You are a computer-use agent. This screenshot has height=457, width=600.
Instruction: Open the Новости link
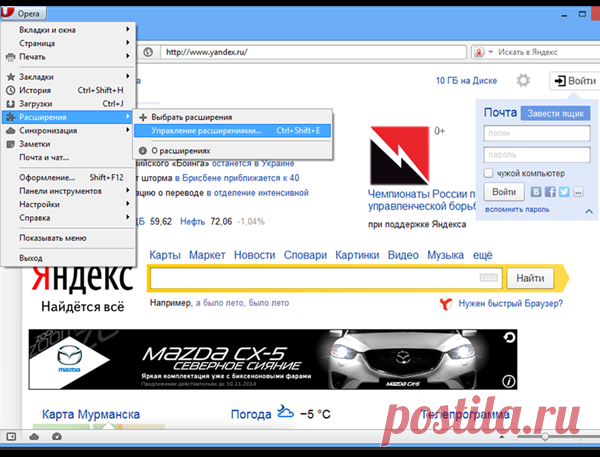(254, 255)
